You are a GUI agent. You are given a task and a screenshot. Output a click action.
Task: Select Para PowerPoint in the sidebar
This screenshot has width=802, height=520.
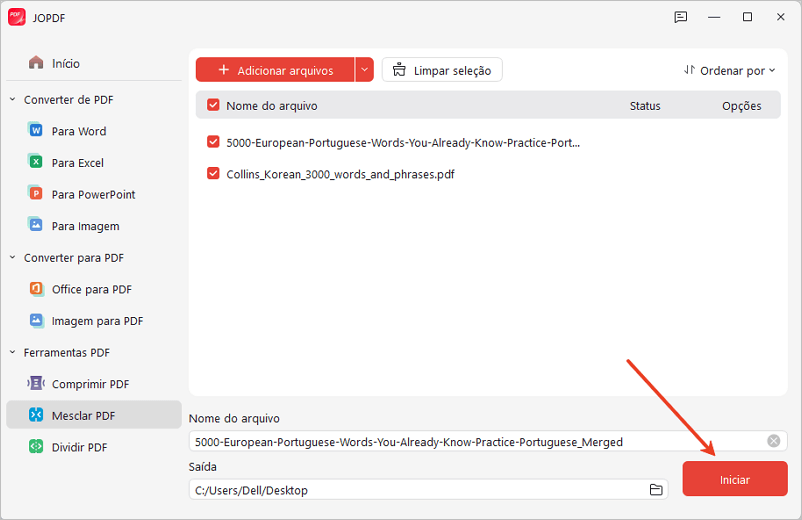94,194
